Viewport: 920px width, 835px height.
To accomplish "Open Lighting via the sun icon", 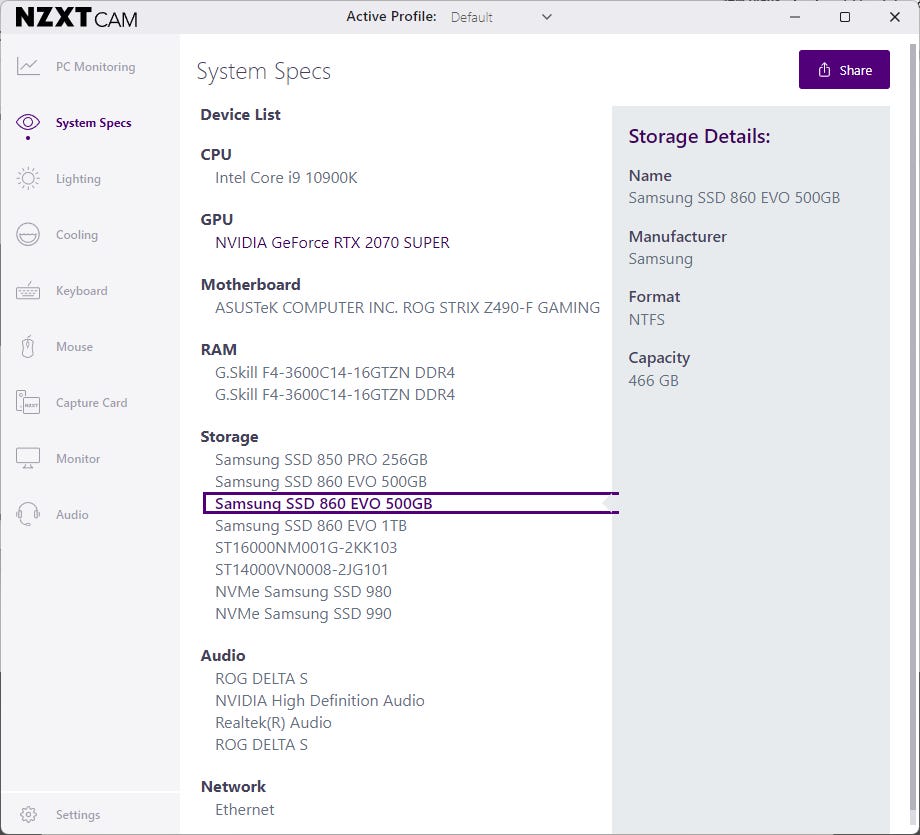I will [x=28, y=179].
